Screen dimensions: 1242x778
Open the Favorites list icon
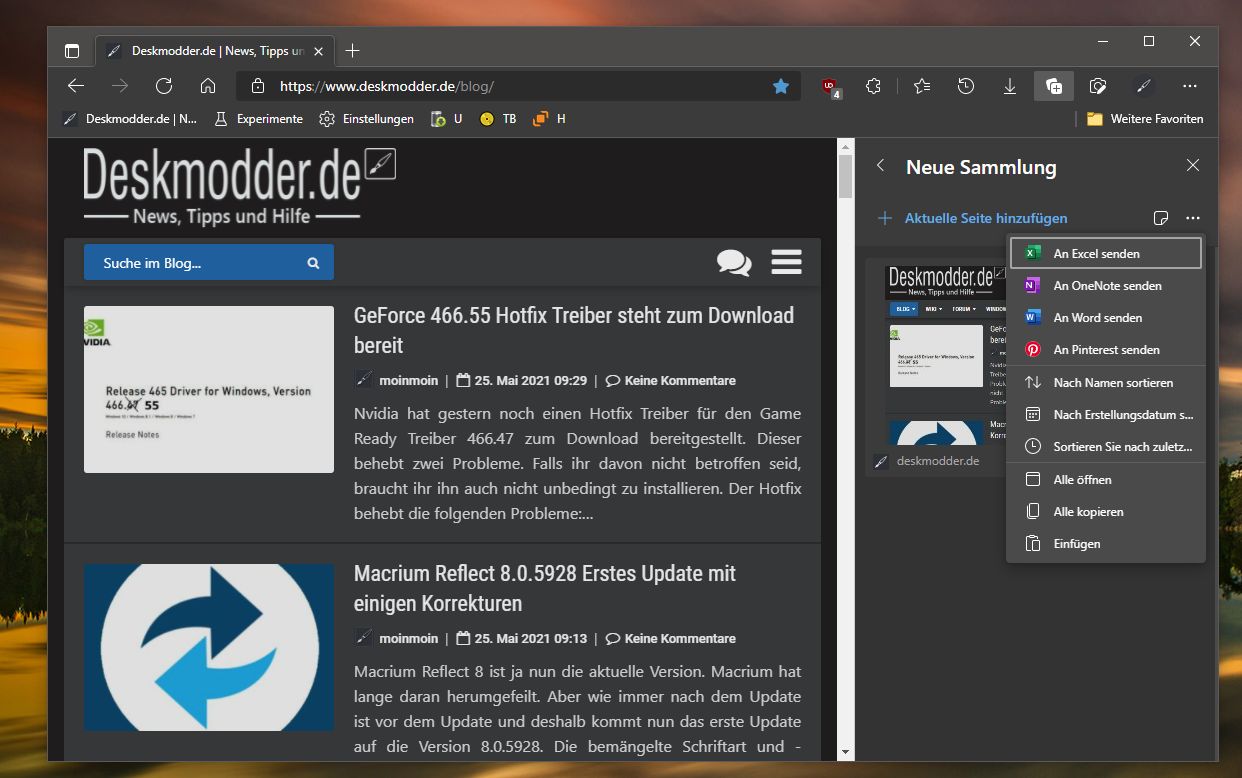point(922,86)
